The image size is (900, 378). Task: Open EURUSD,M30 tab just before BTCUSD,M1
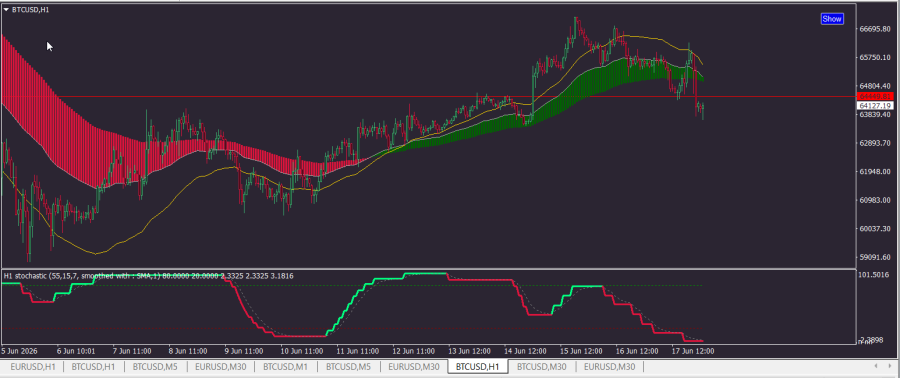click(220, 367)
